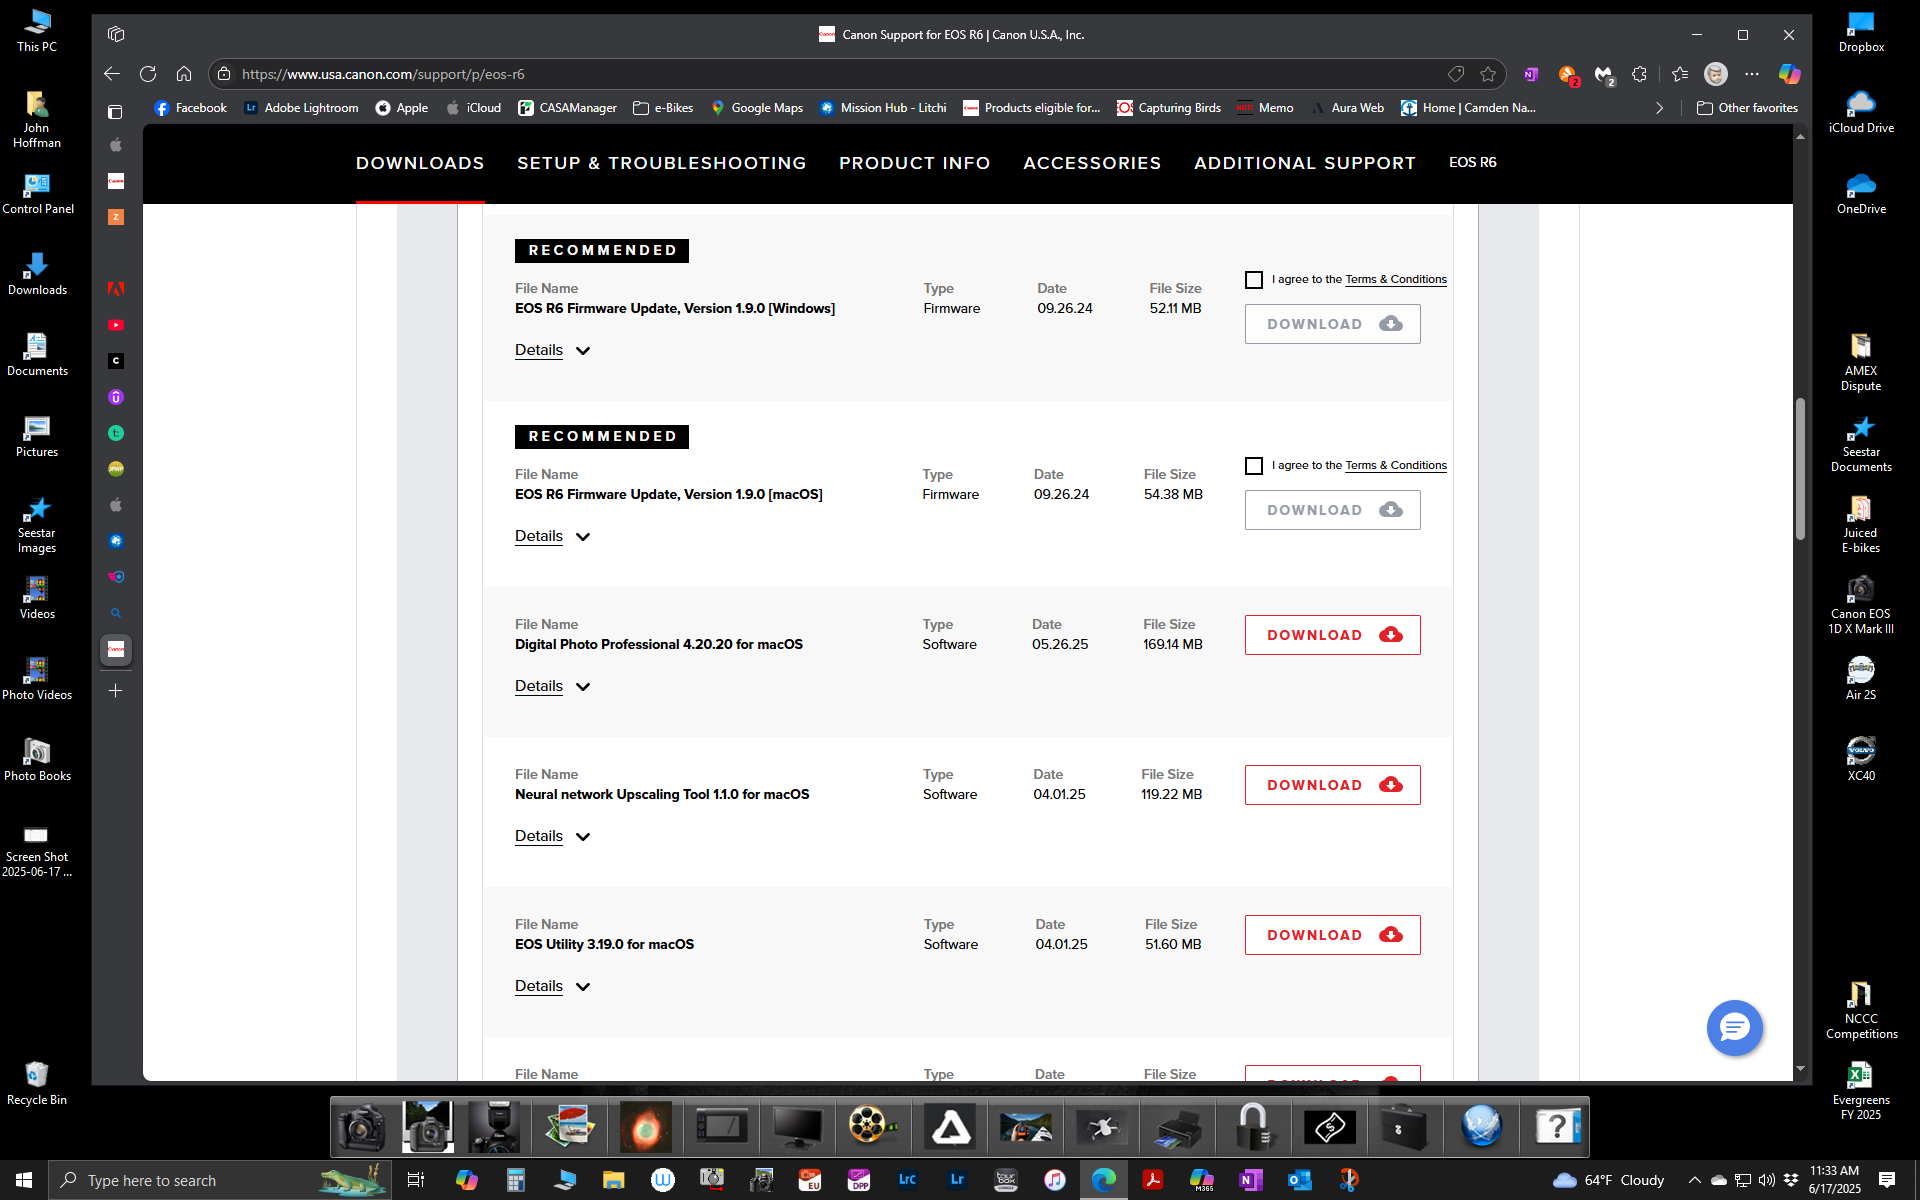Open browser extensions puzzle icon
This screenshot has width=1920, height=1200.
[x=1639, y=74]
